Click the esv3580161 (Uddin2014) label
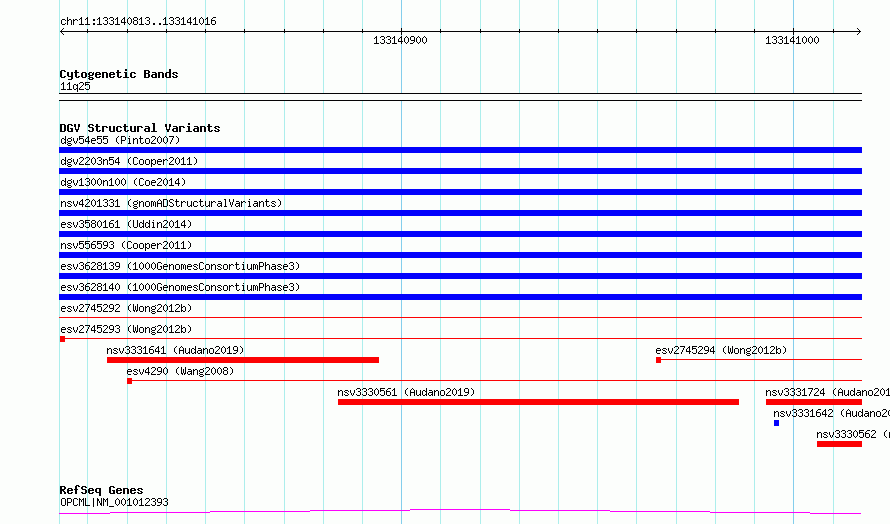The width and height of the screenshot is (890, 524). pyautogui.click(x=126, y=224)
